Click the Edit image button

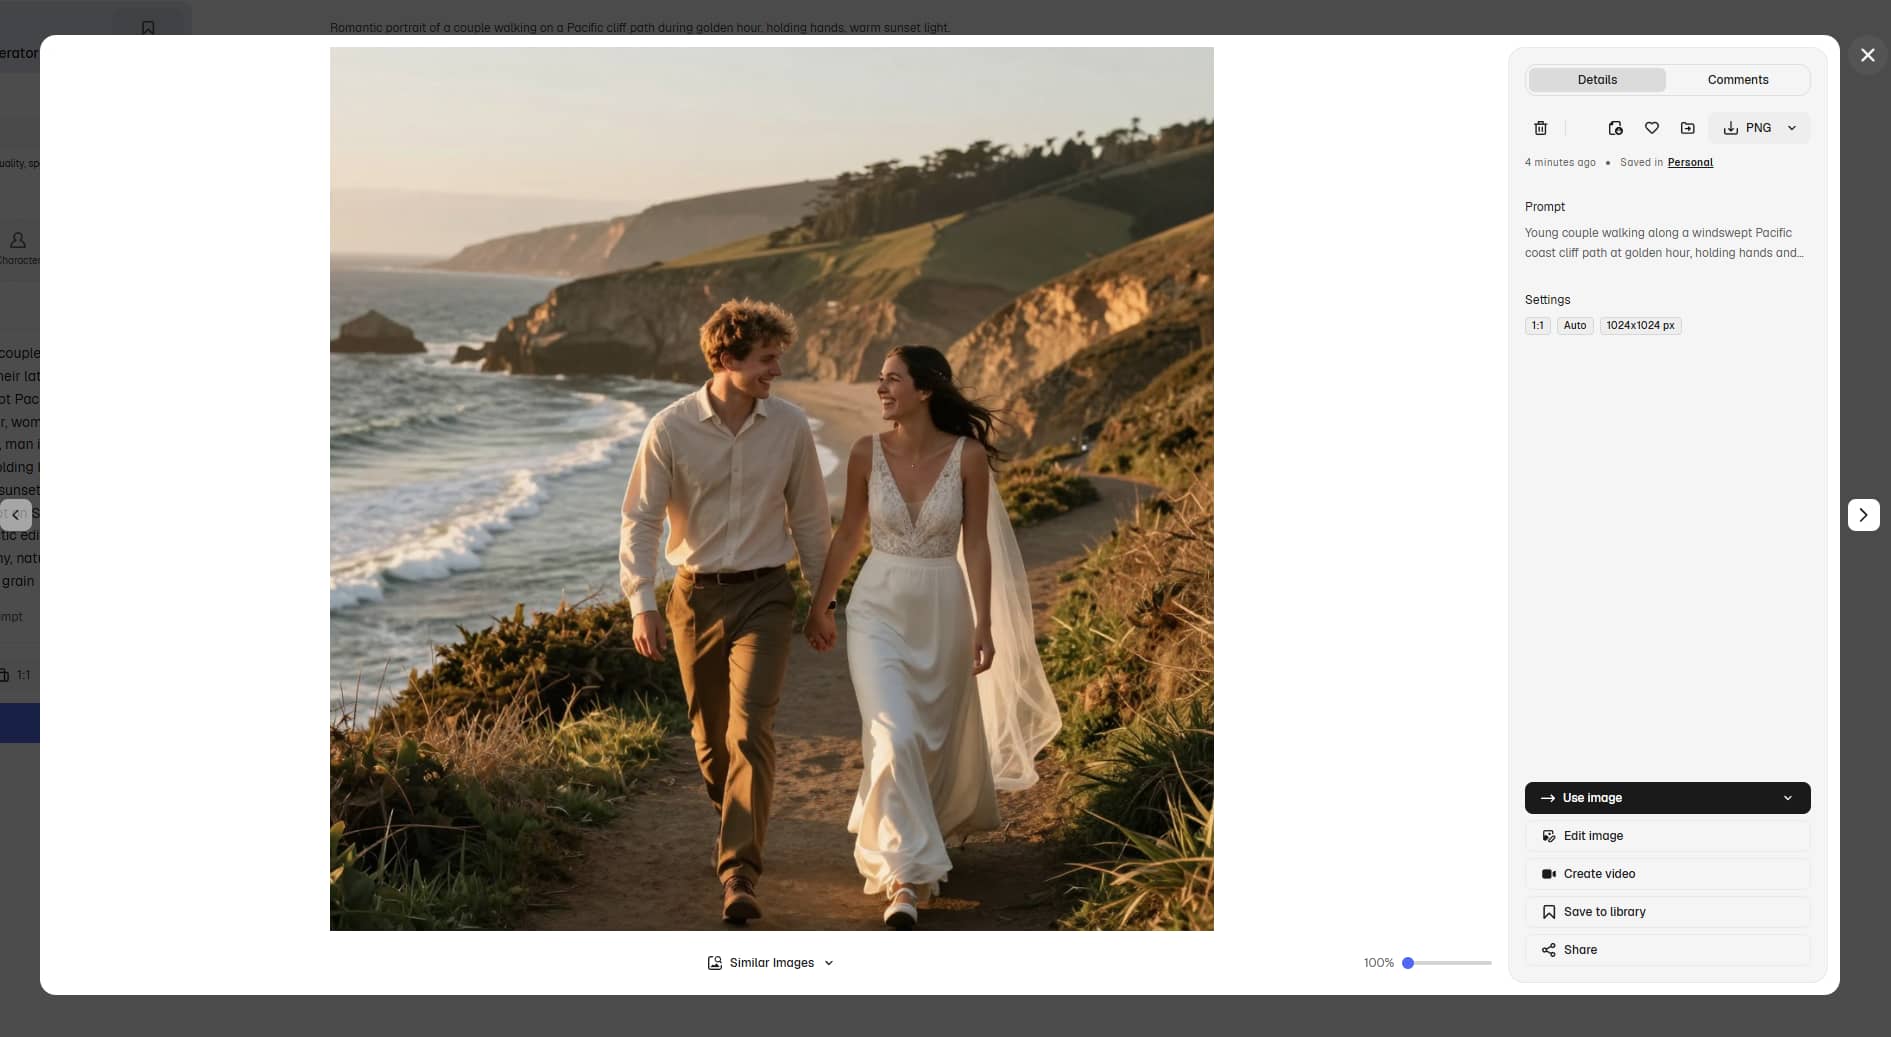[1667, 836]
